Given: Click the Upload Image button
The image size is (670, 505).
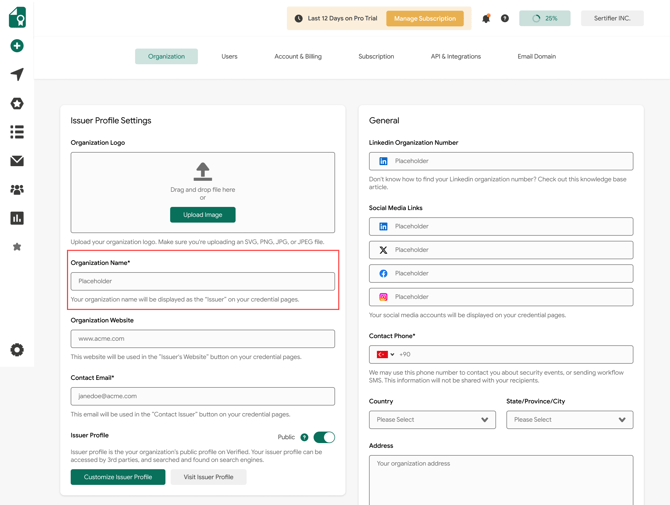Looking at the screenshot, I should pos(203,215).
